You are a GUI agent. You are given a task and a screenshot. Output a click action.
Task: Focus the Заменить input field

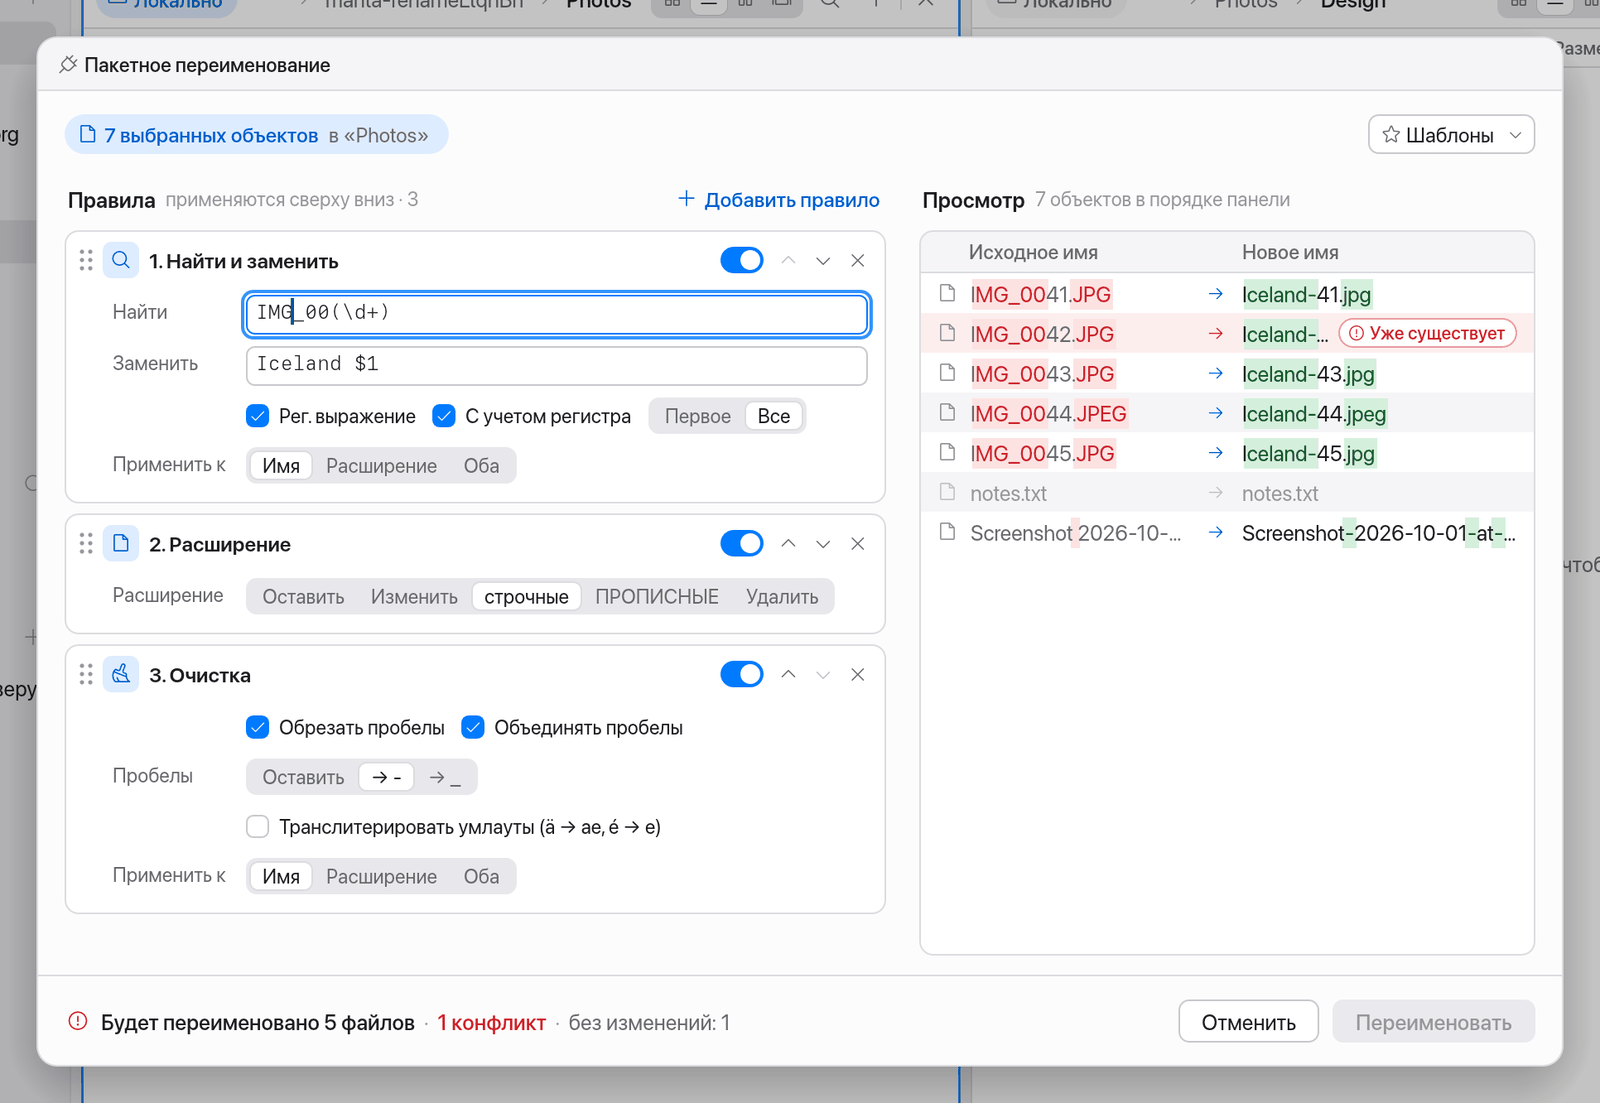[557, 365]
